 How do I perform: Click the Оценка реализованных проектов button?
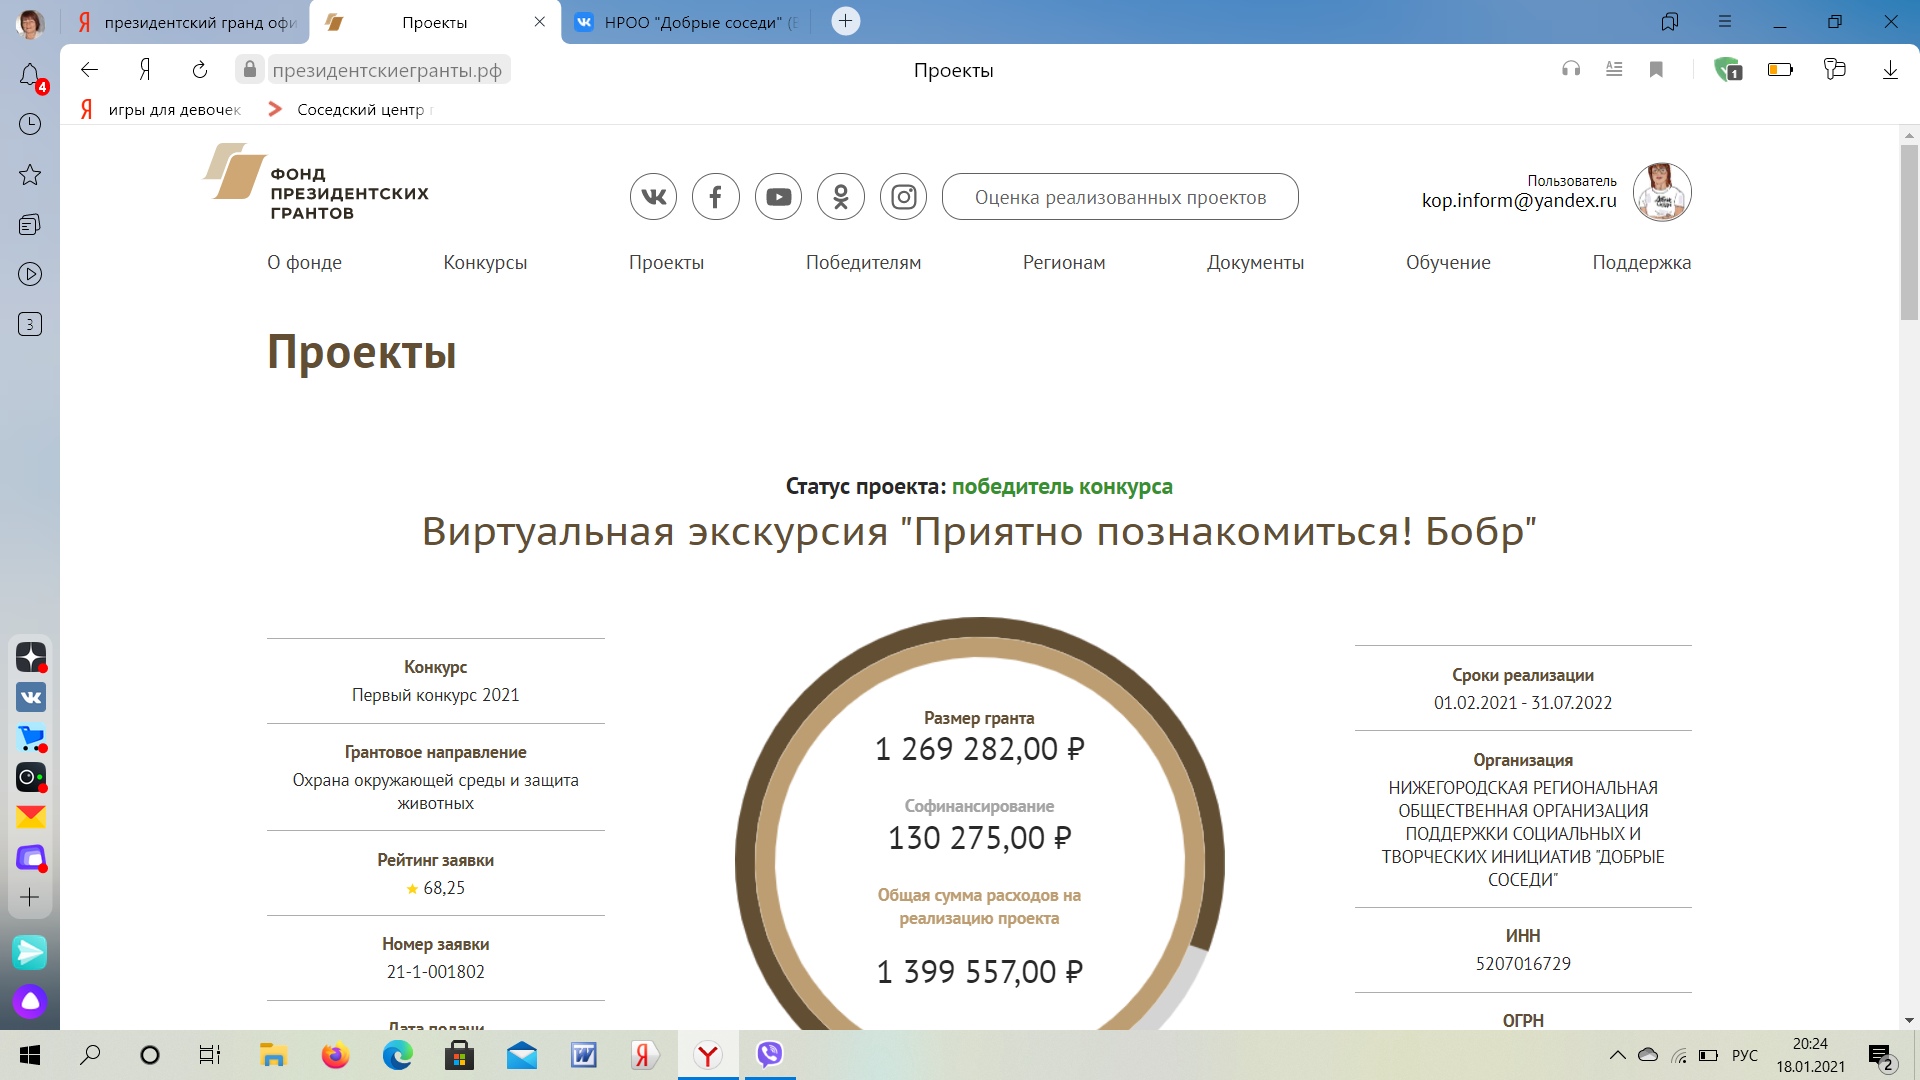[x=1120, y=197]
